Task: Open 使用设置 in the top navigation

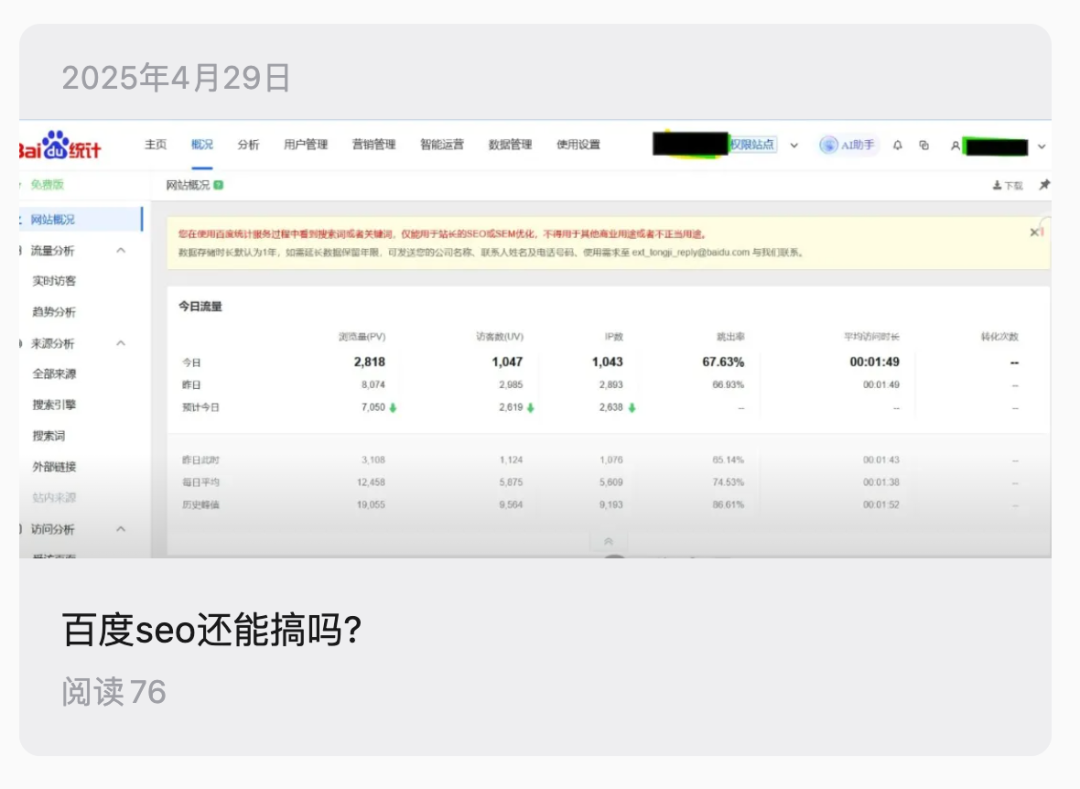Action: (579, 145)
